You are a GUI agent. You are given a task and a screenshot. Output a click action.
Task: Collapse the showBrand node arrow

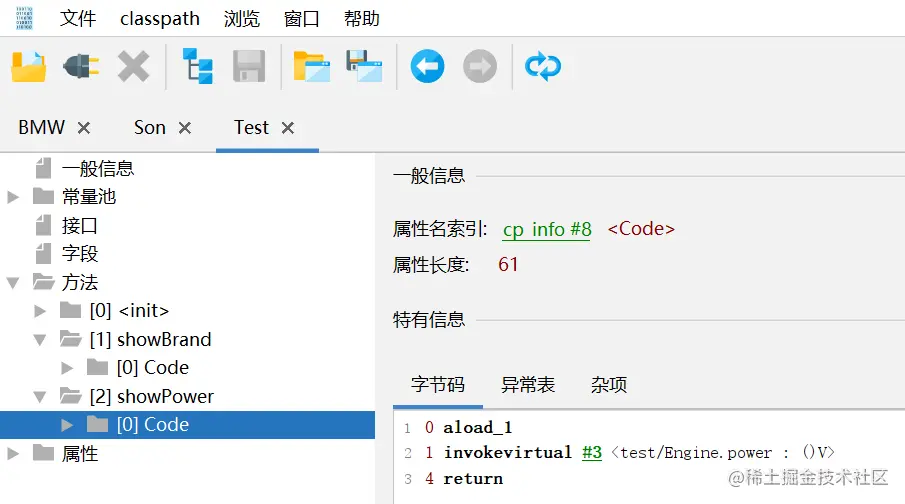40,340
